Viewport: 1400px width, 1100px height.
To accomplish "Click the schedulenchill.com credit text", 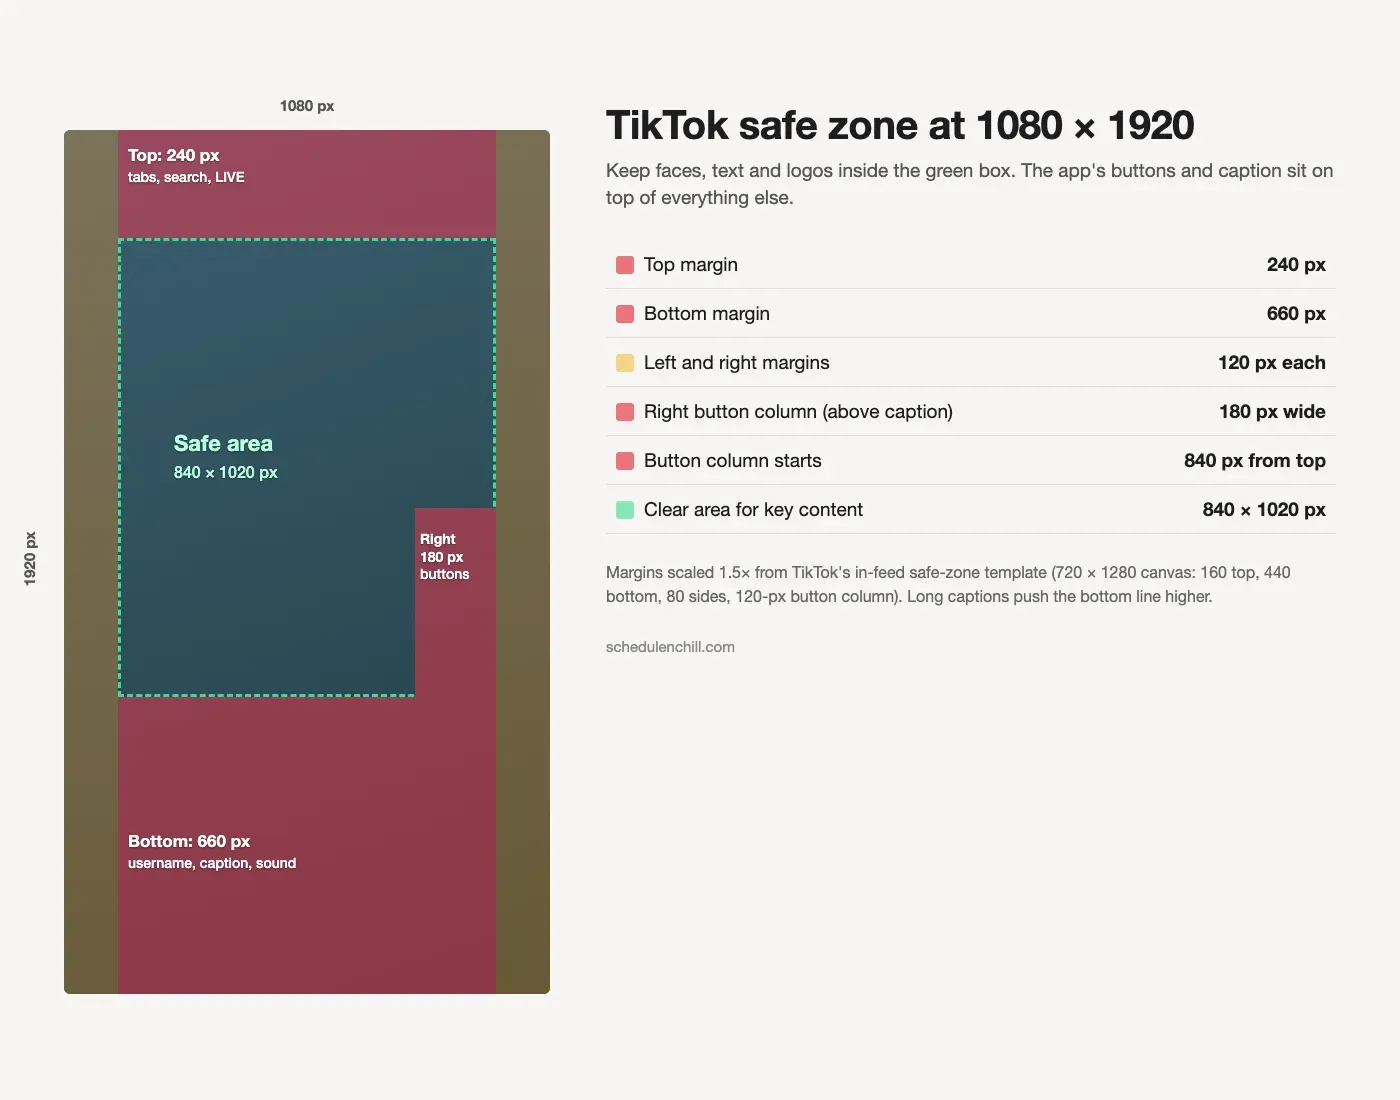I will tap(670, 647).
